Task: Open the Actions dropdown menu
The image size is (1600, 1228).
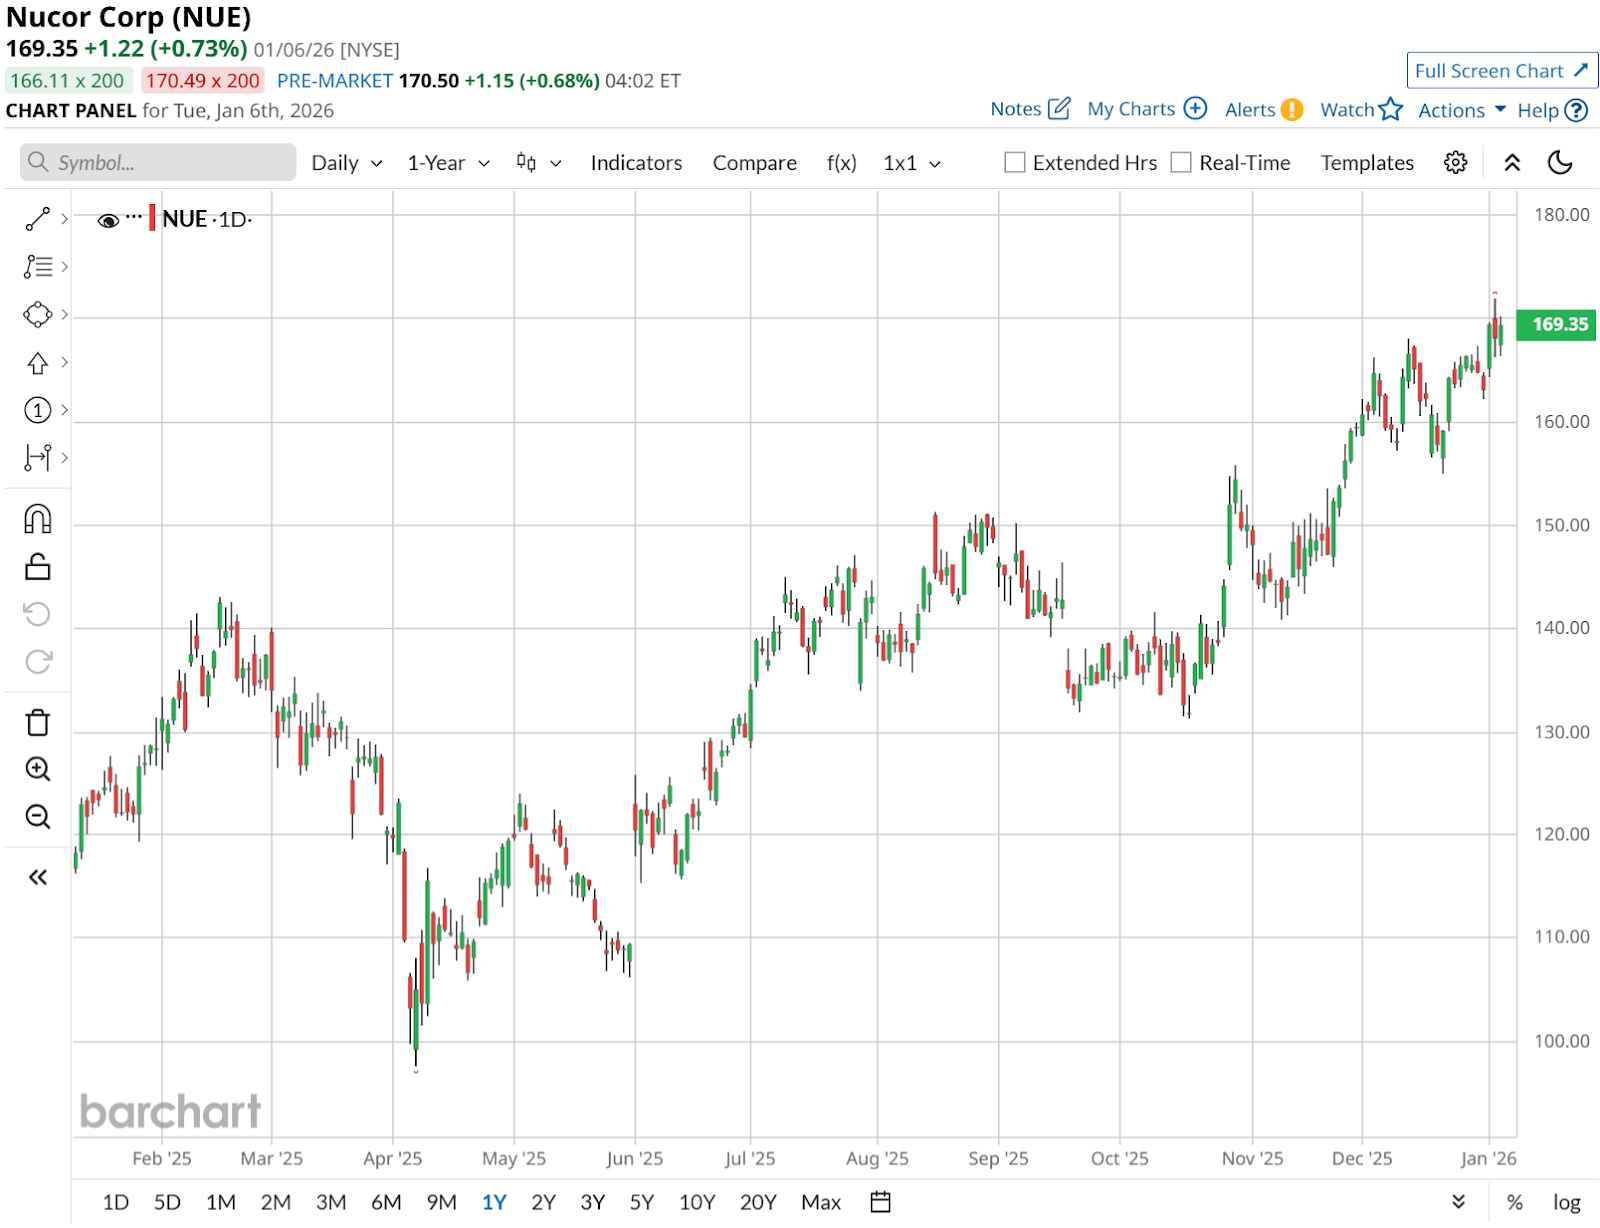Action: (x=1461, y=110)
